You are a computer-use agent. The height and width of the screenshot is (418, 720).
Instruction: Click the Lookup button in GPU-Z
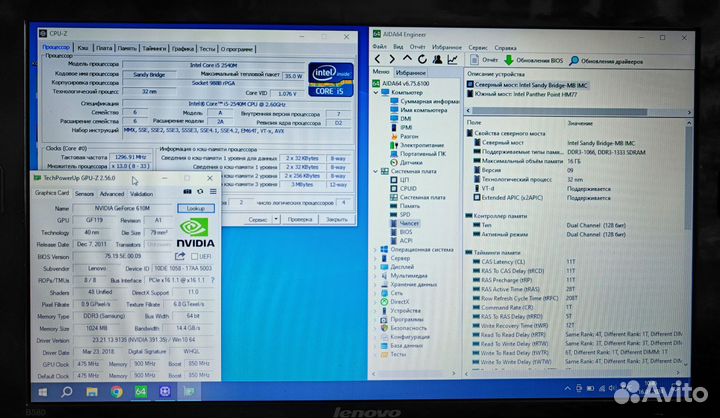(196, 208)
